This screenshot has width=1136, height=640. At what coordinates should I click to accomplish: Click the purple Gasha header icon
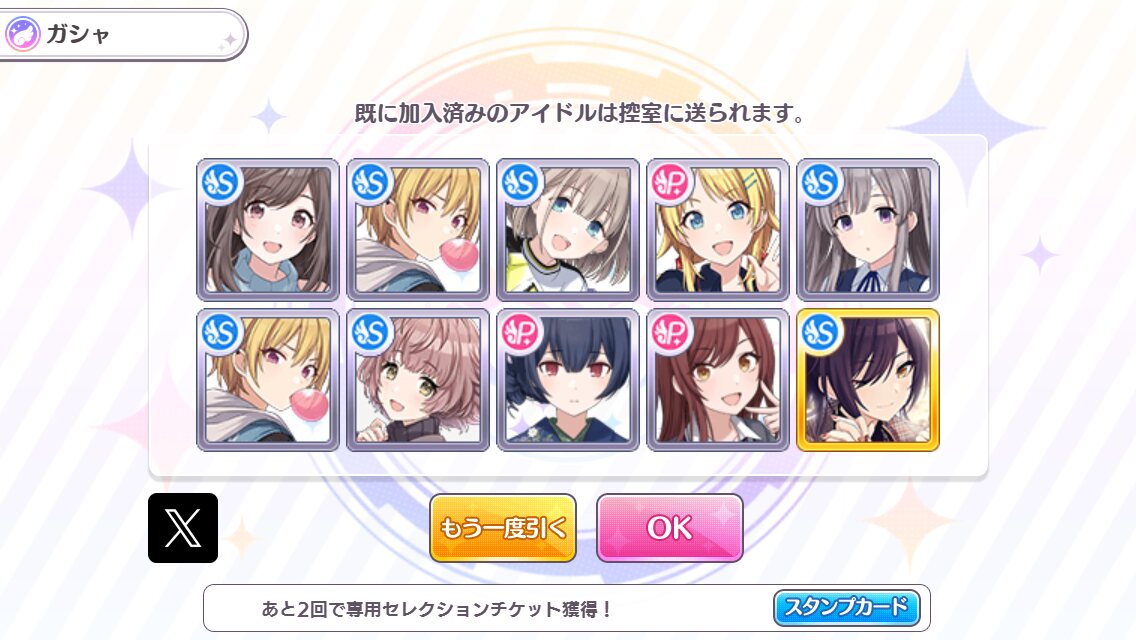[22, 34]
